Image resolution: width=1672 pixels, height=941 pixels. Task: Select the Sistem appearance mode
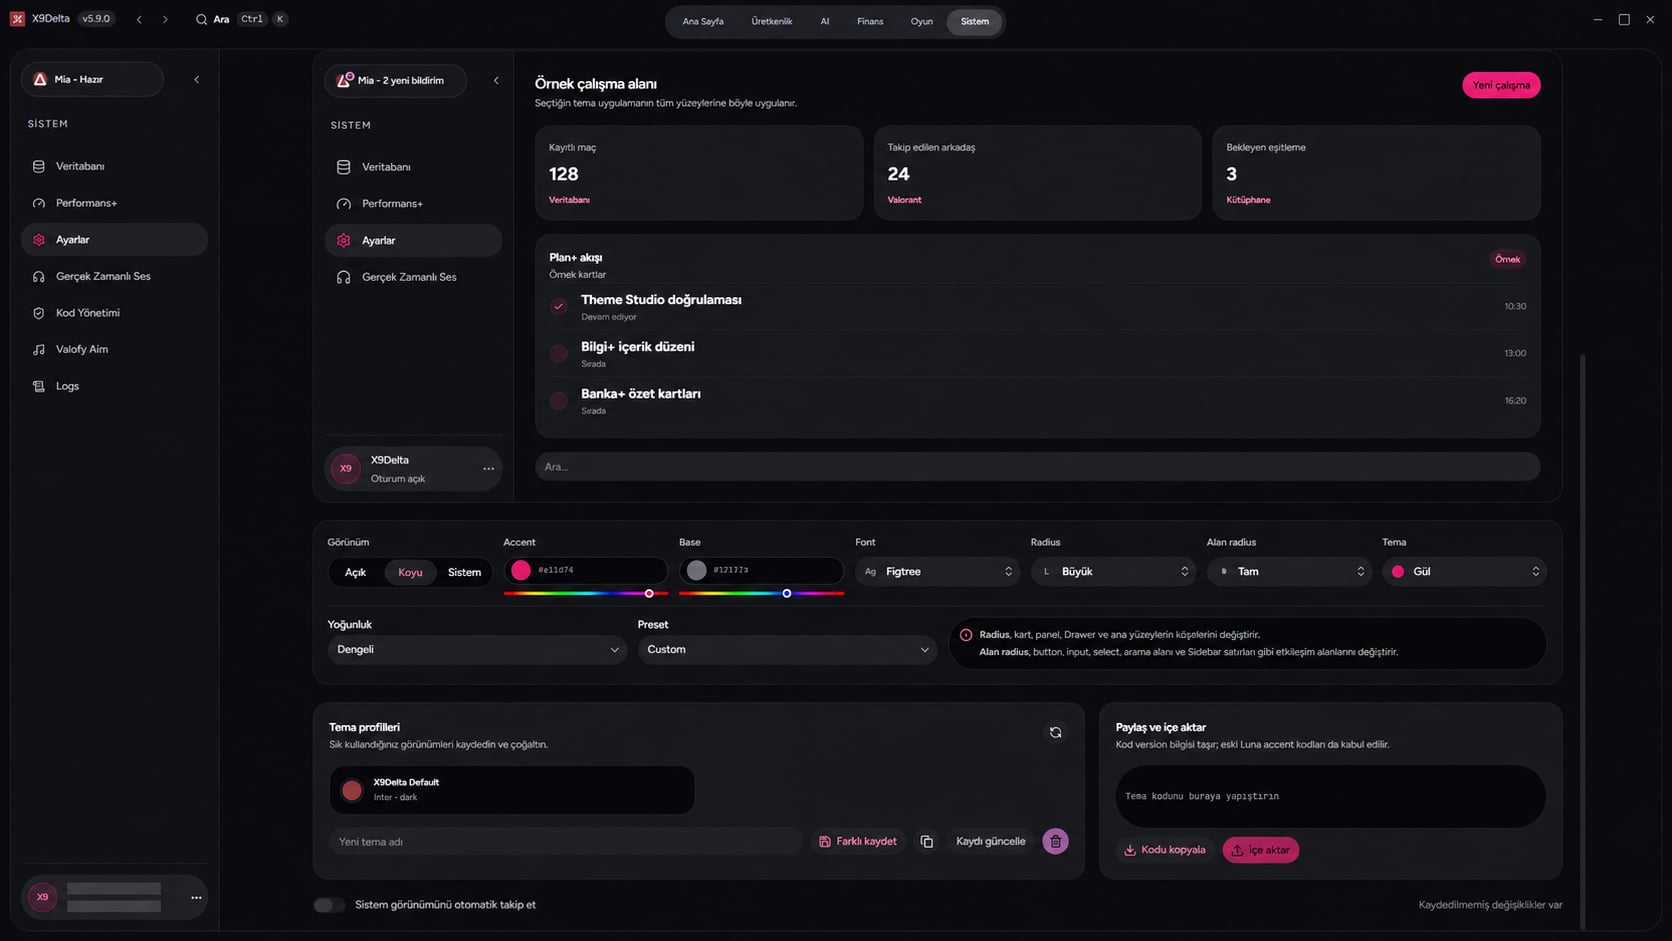[464, 572]
